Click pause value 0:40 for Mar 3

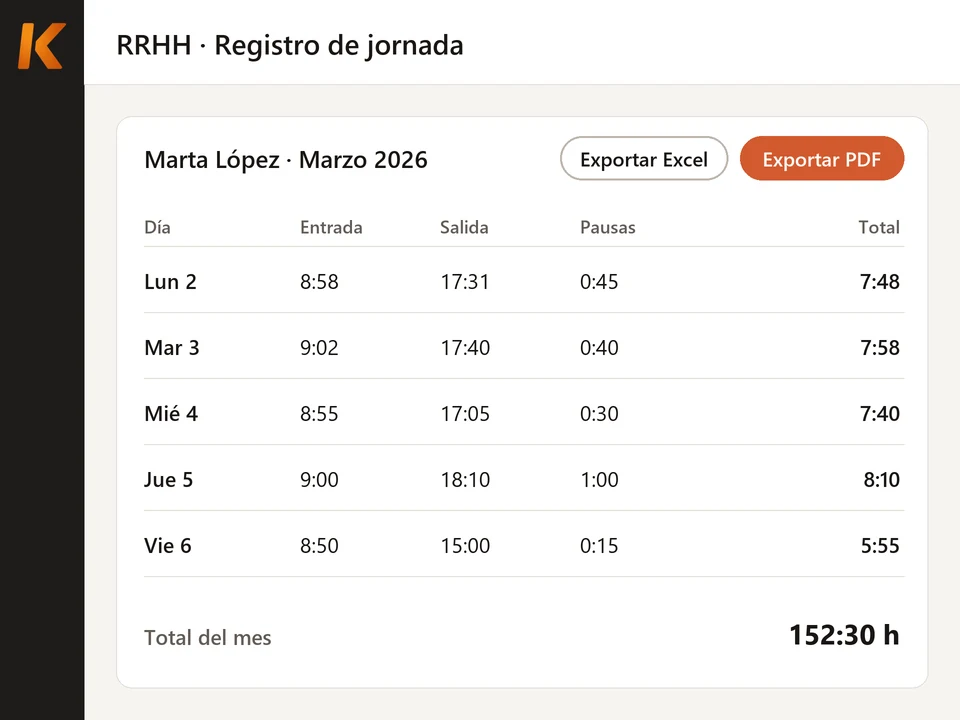coord(599,348)
